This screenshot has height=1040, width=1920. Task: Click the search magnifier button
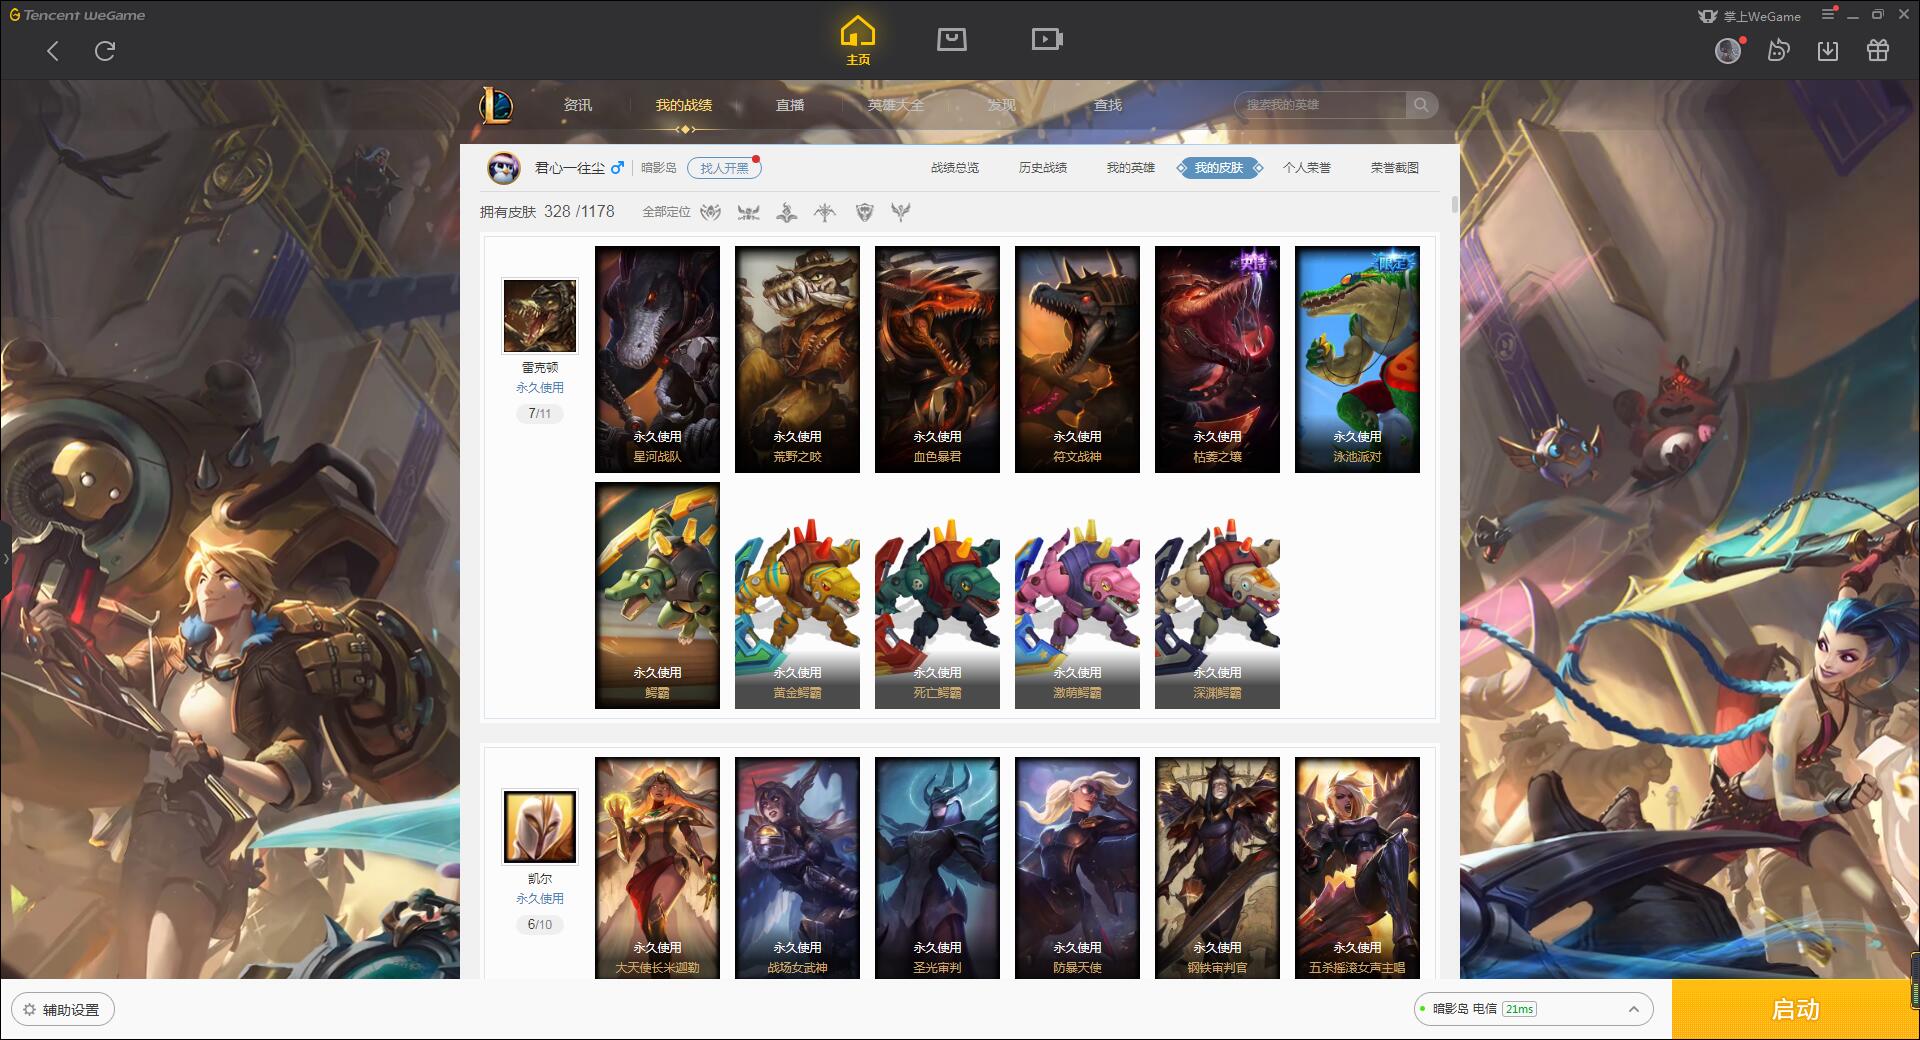[x=1421, y=105]
